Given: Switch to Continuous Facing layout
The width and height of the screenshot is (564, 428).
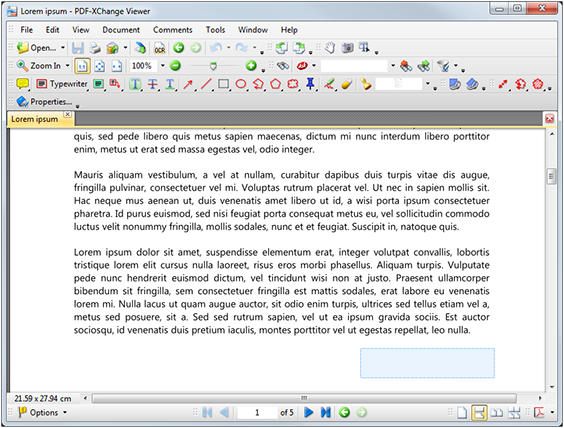Looking at the screenshot, I should pyautogui.click(x=514, y=413).
